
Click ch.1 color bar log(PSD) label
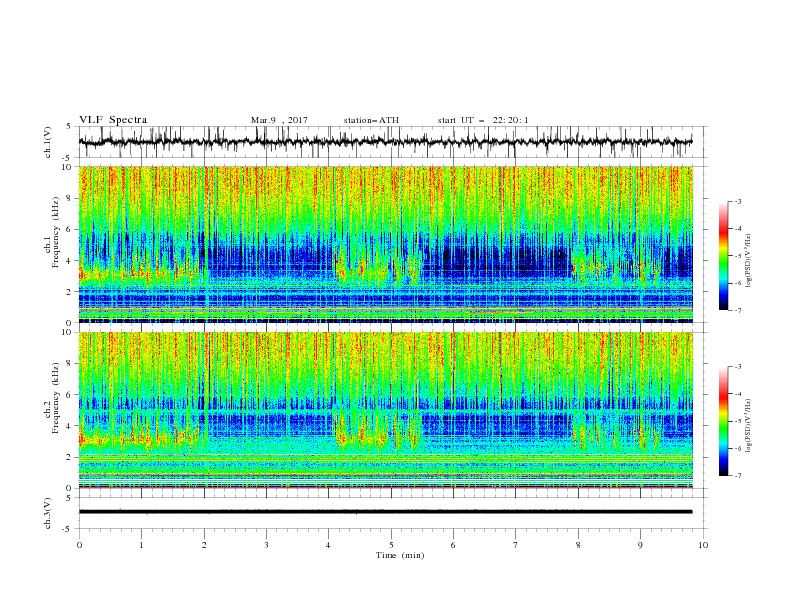[x=749, y=261]
